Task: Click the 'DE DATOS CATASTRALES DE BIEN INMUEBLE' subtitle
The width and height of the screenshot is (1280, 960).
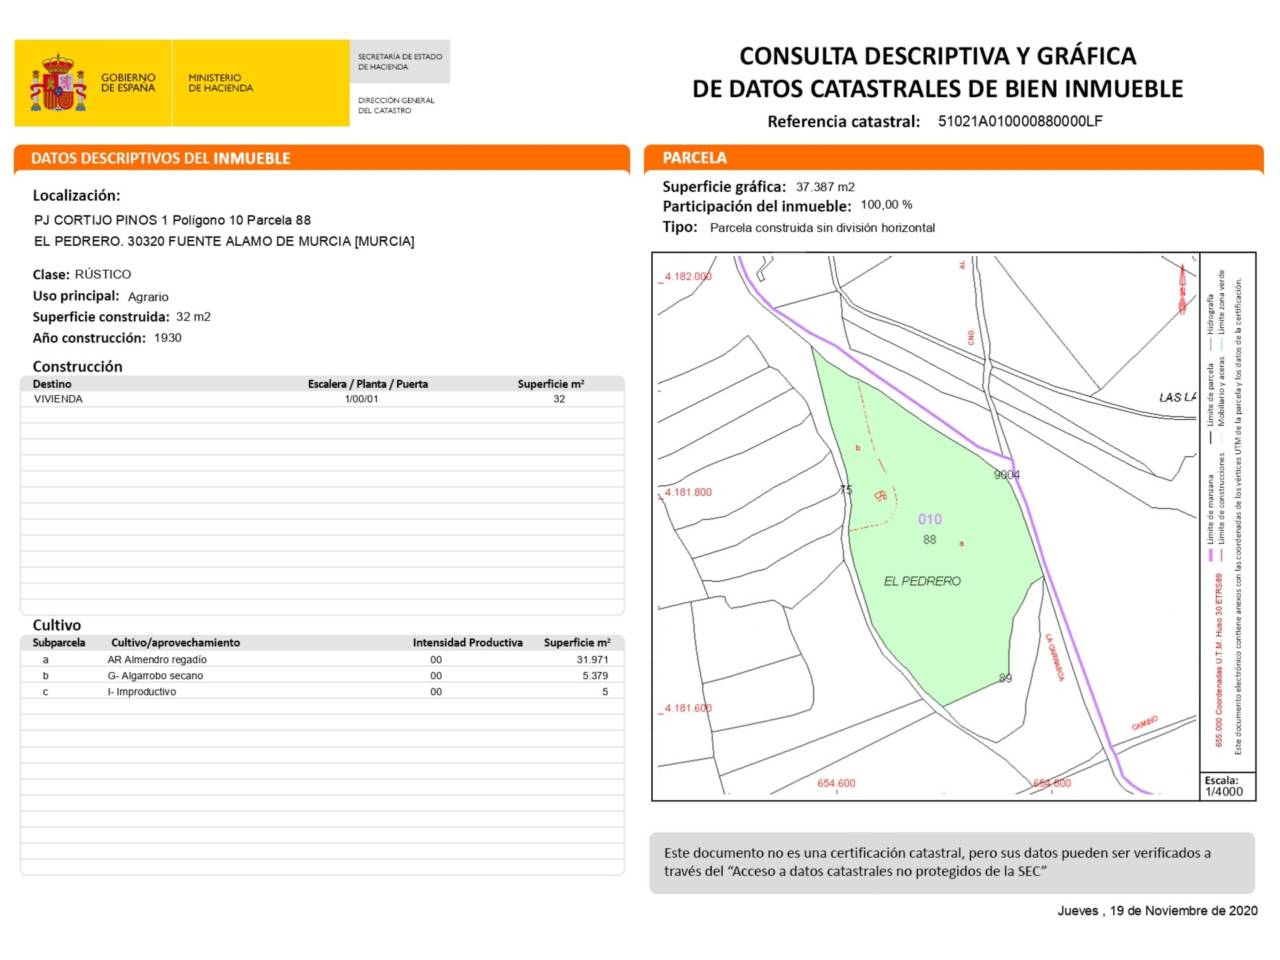Action: coord(937,89)
